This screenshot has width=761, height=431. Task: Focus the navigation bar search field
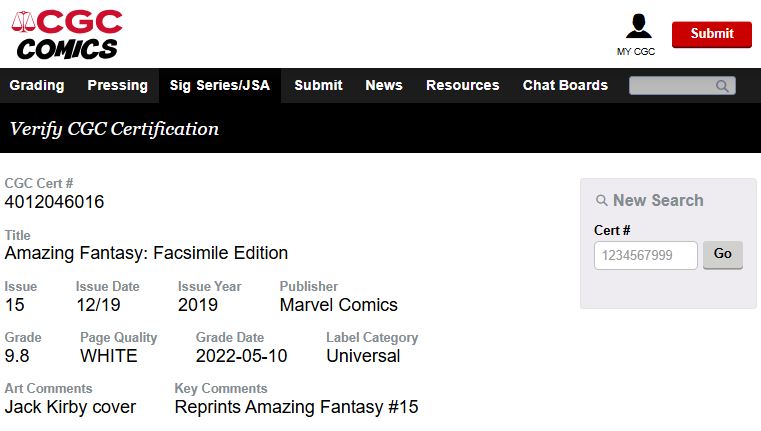tap(671, 86)
